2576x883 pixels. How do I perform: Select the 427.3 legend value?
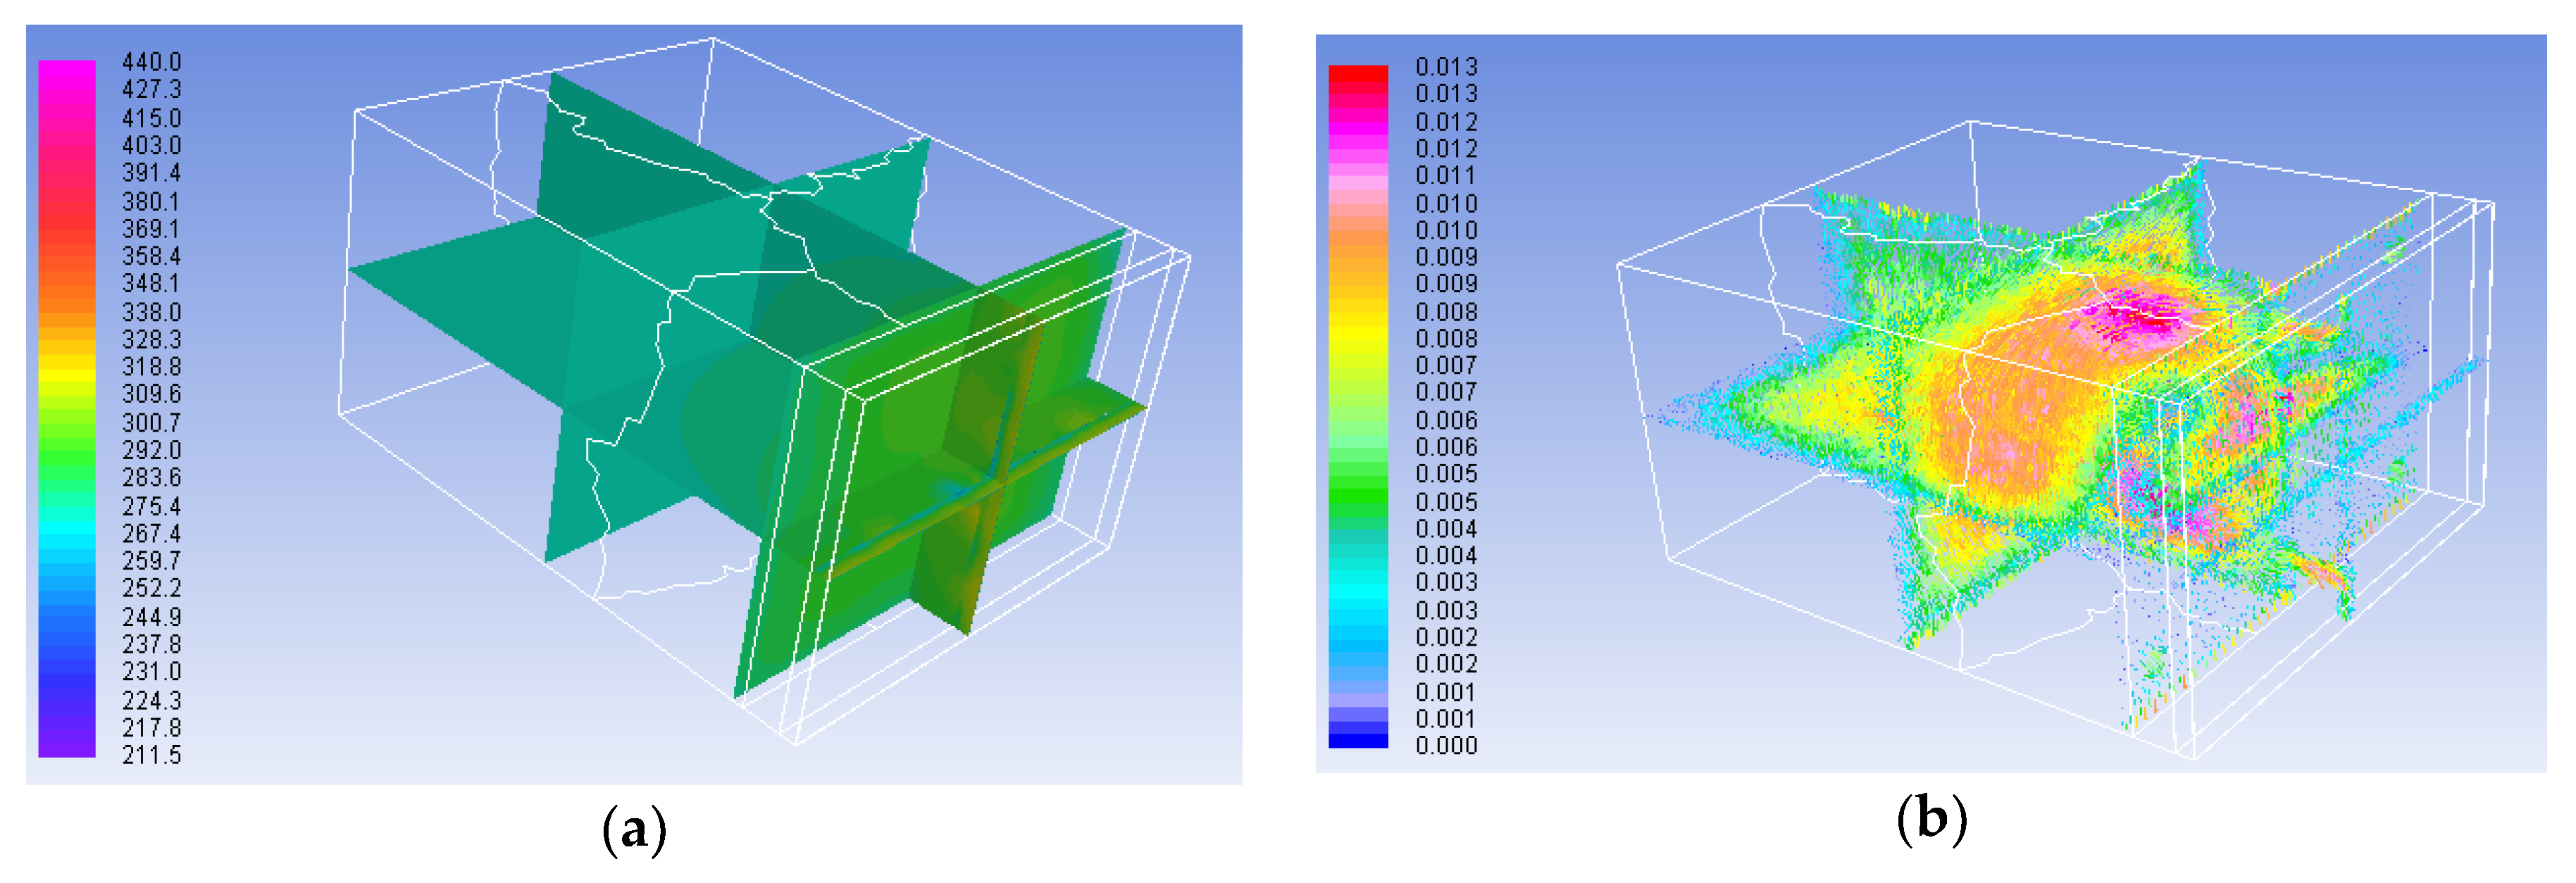[x=152, y=90]
